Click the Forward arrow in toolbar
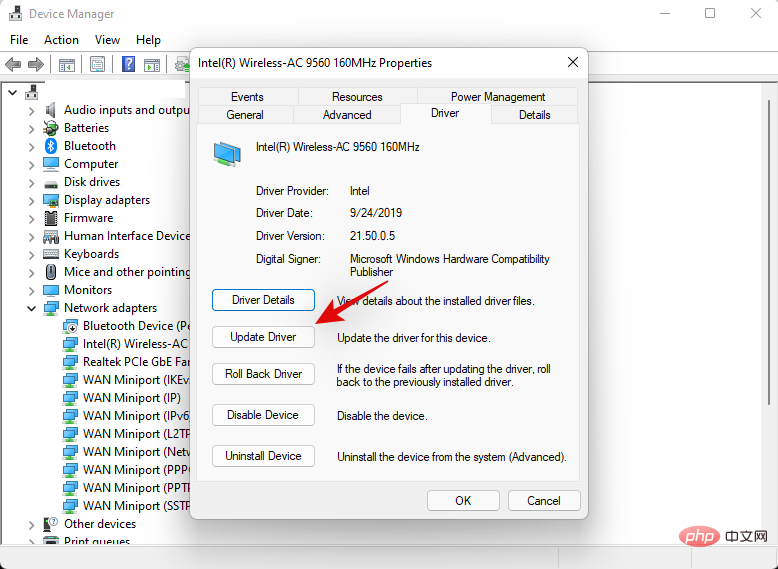778x569 pixels. pos(36,64)
